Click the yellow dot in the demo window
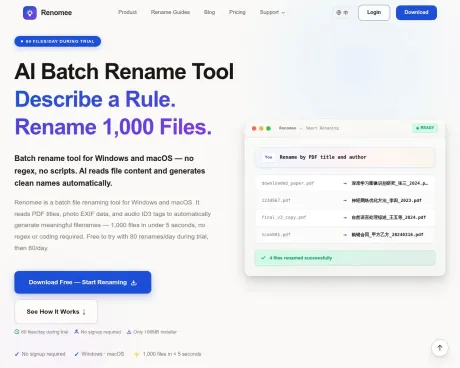460x368 pixels. click(x=261, y=128)
